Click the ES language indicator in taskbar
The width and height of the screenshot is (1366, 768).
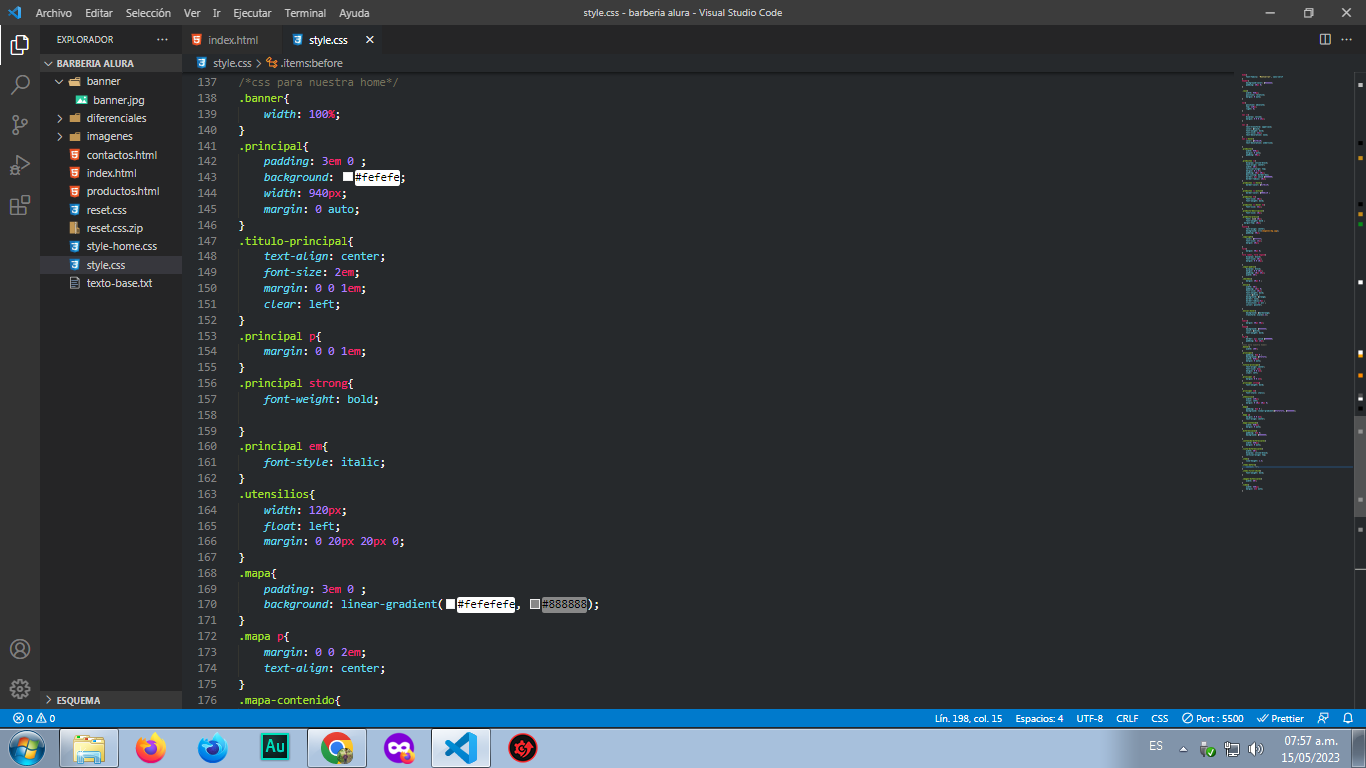(1156, 746)
